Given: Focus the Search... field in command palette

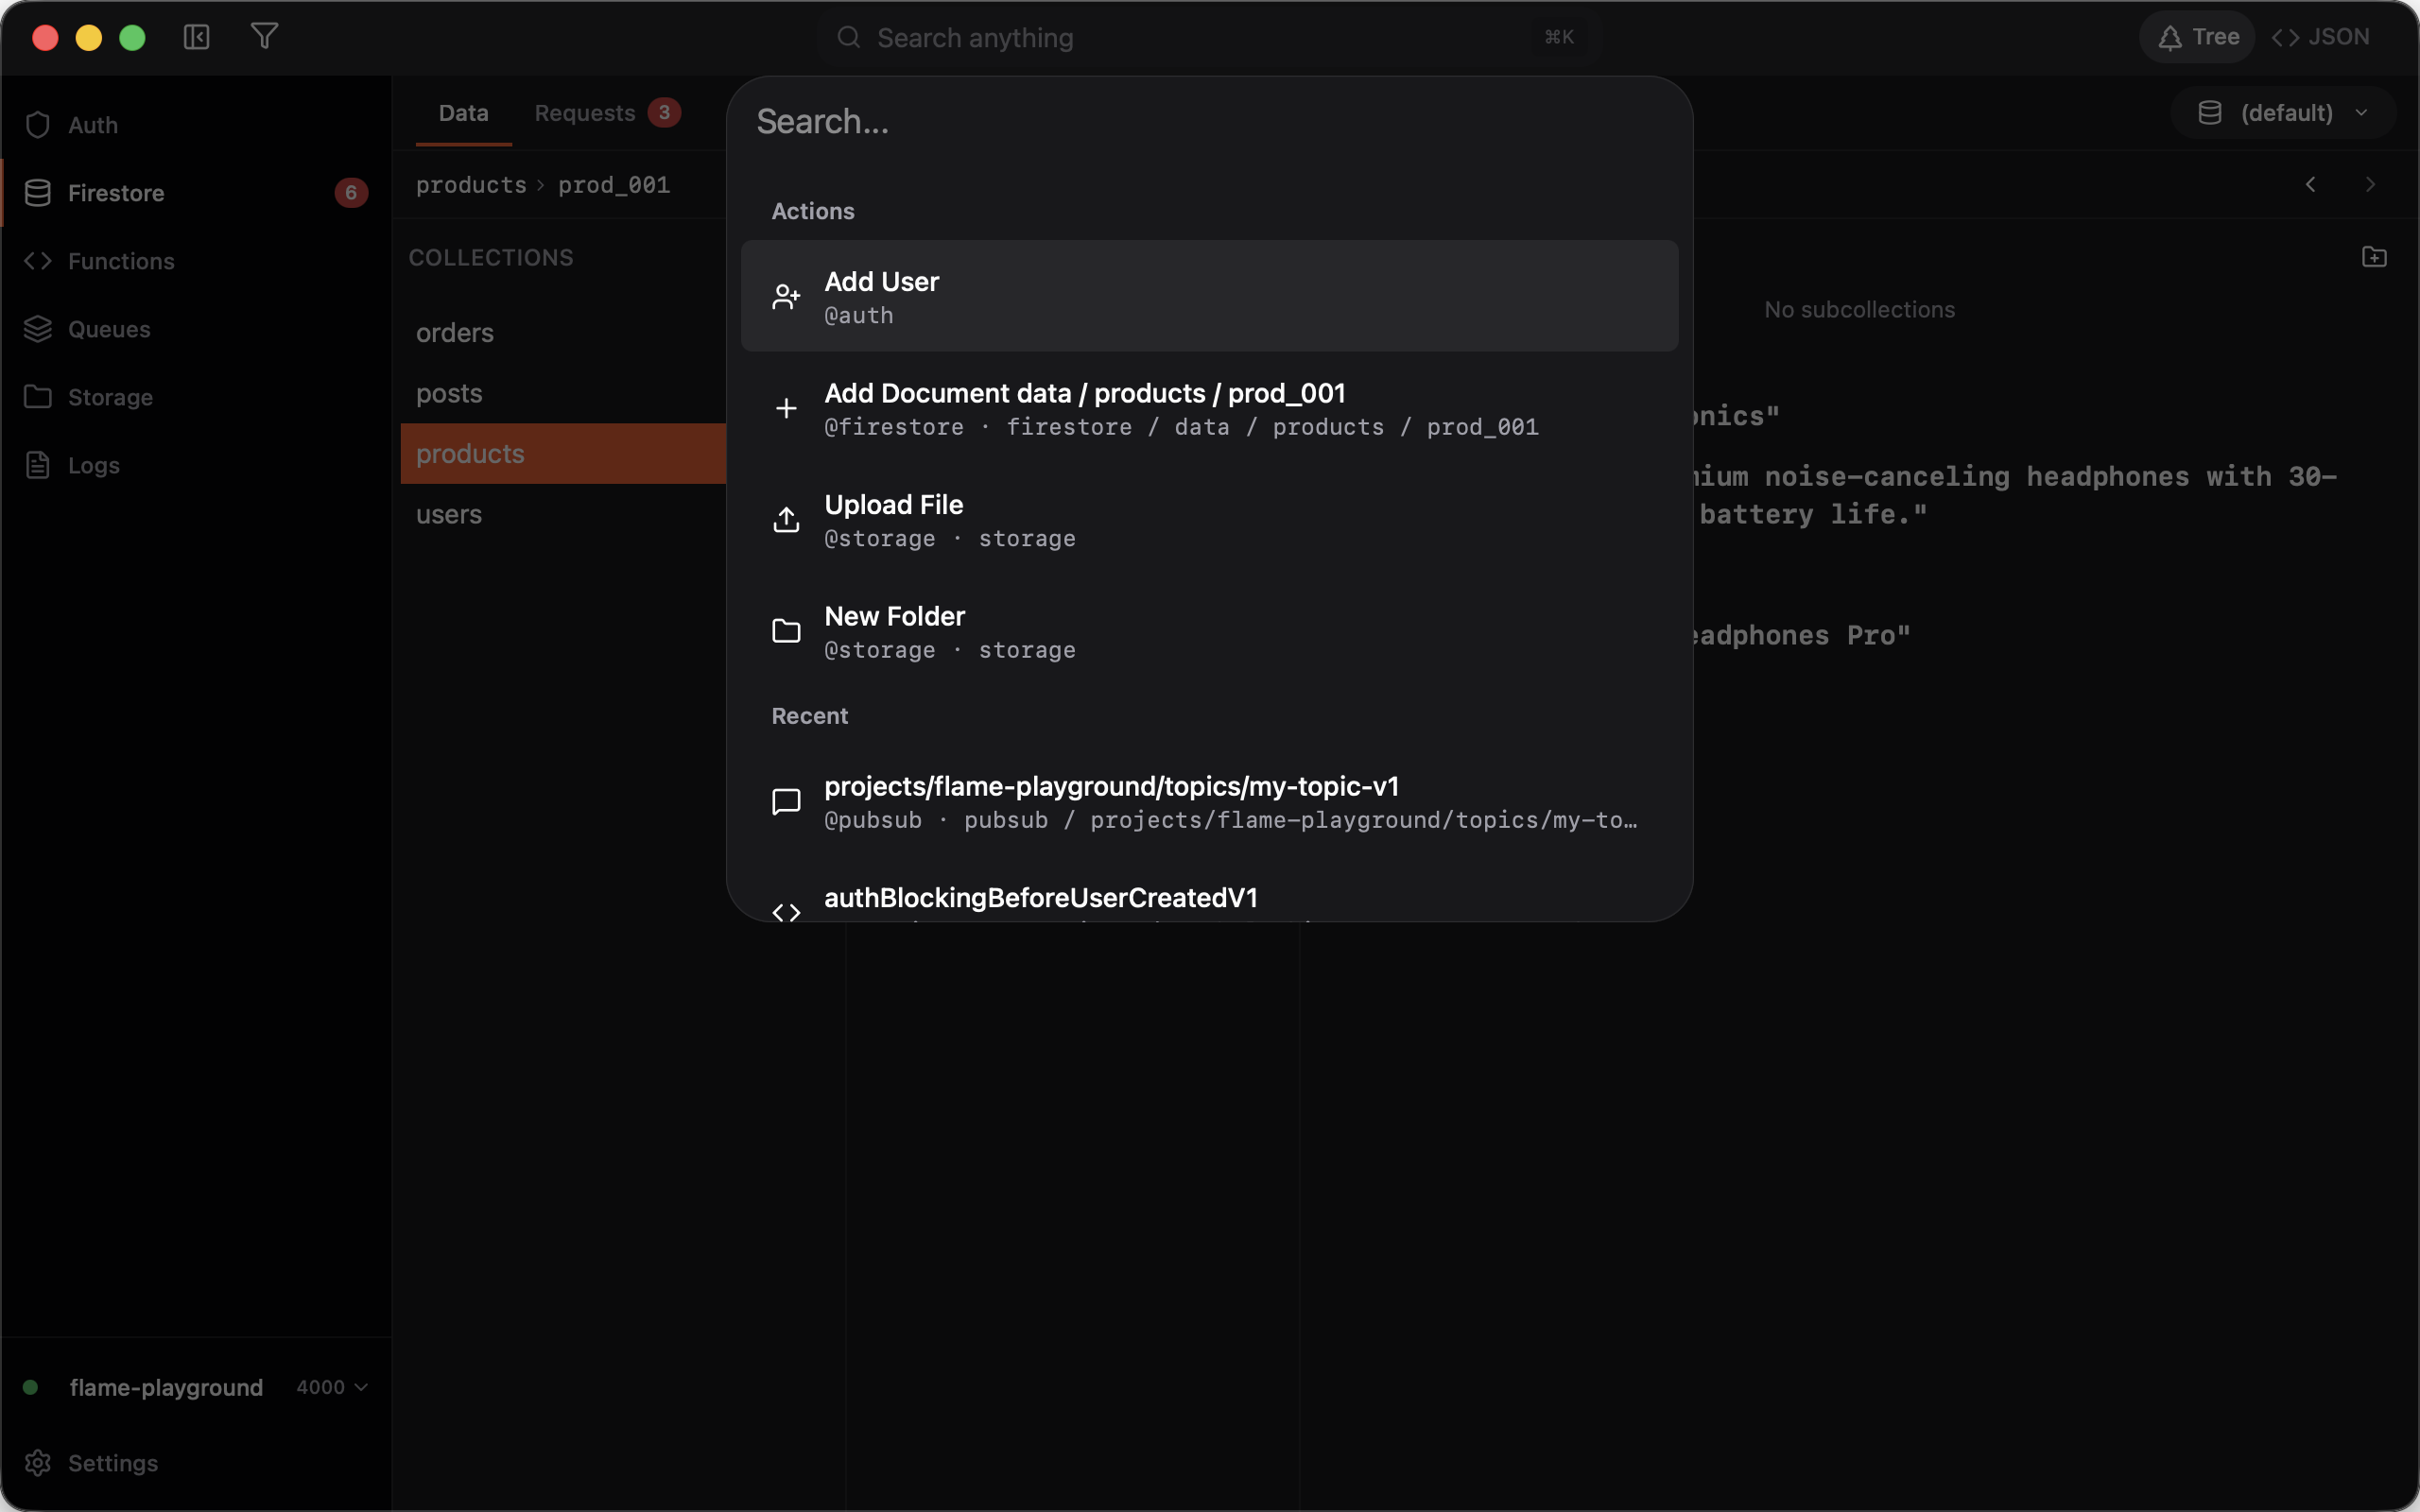Looking at the screenshot, I should [1209, 122].
